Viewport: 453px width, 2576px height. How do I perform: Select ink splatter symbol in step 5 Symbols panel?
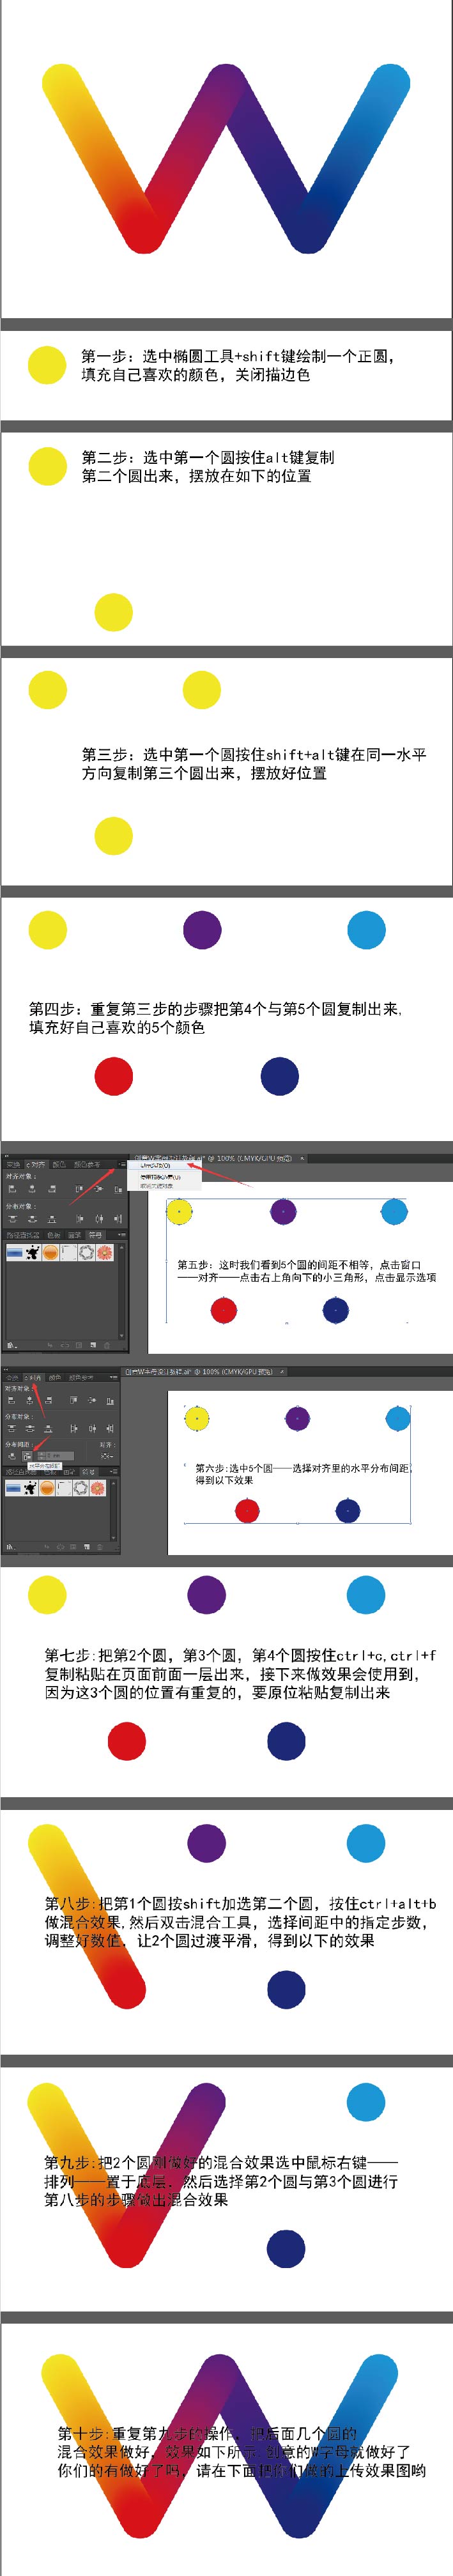32,1253
